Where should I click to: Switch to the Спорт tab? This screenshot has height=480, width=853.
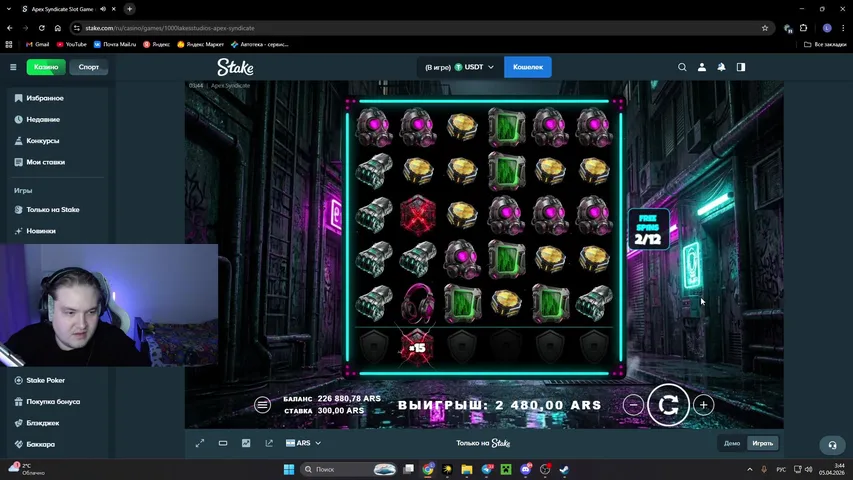(89, 67)
